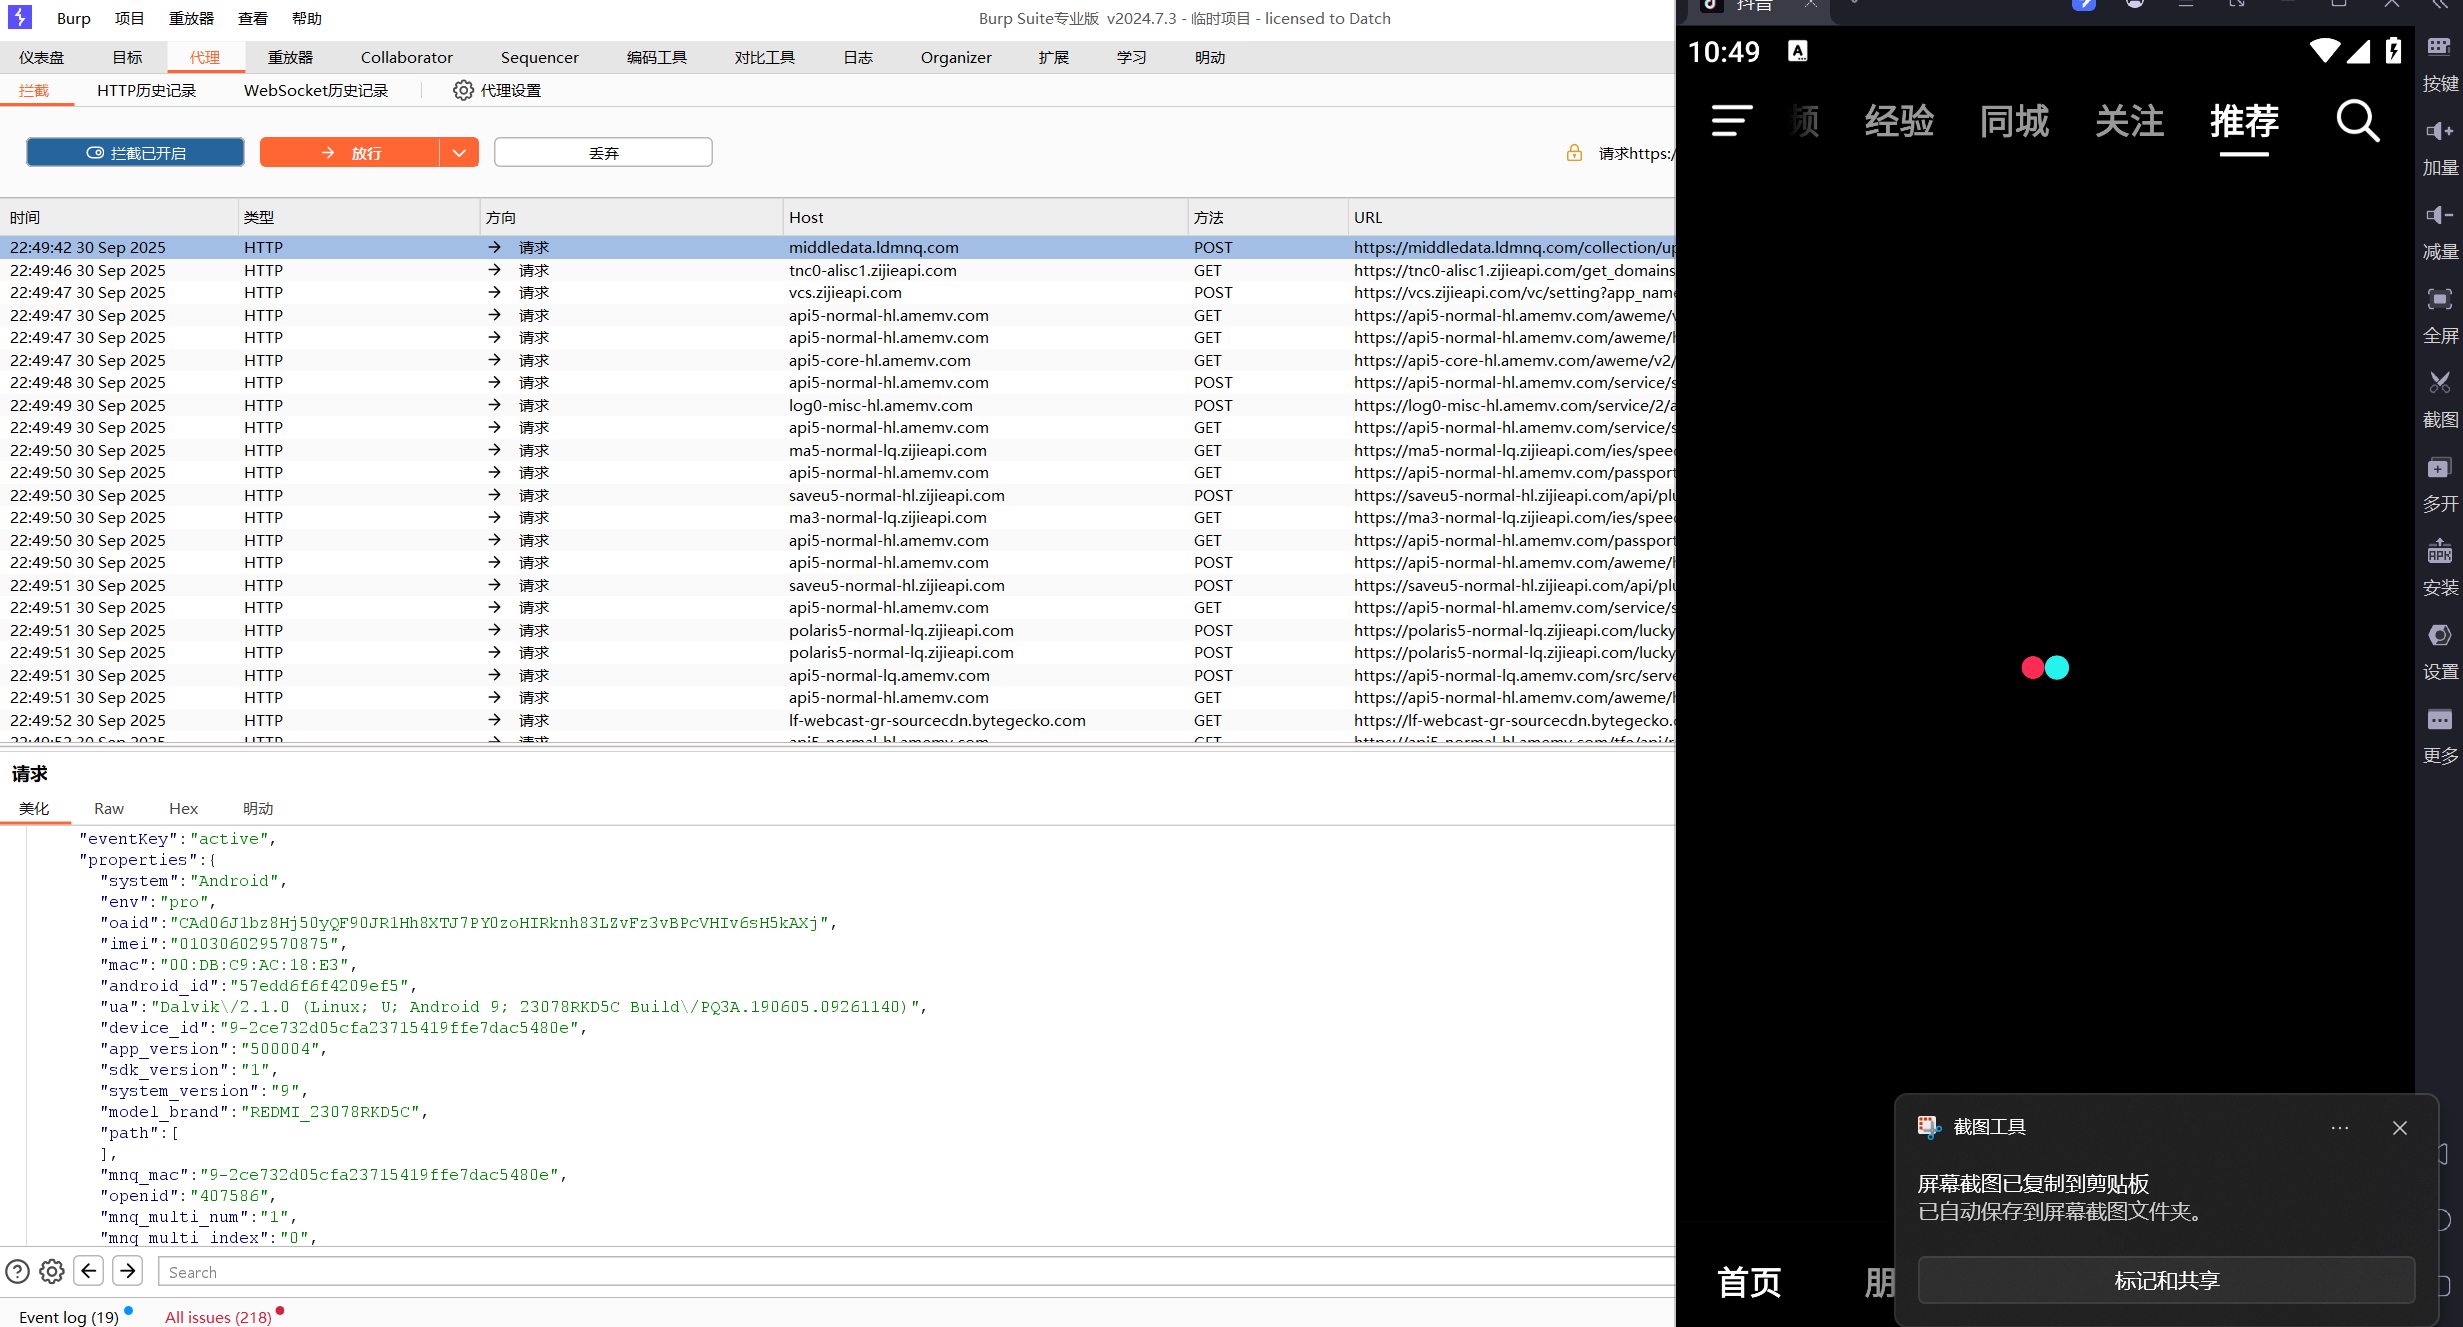Image resolution: width=2463 pixels, height=1327 pixels.
Task: Click the APK install icon
Action: 2439,551
